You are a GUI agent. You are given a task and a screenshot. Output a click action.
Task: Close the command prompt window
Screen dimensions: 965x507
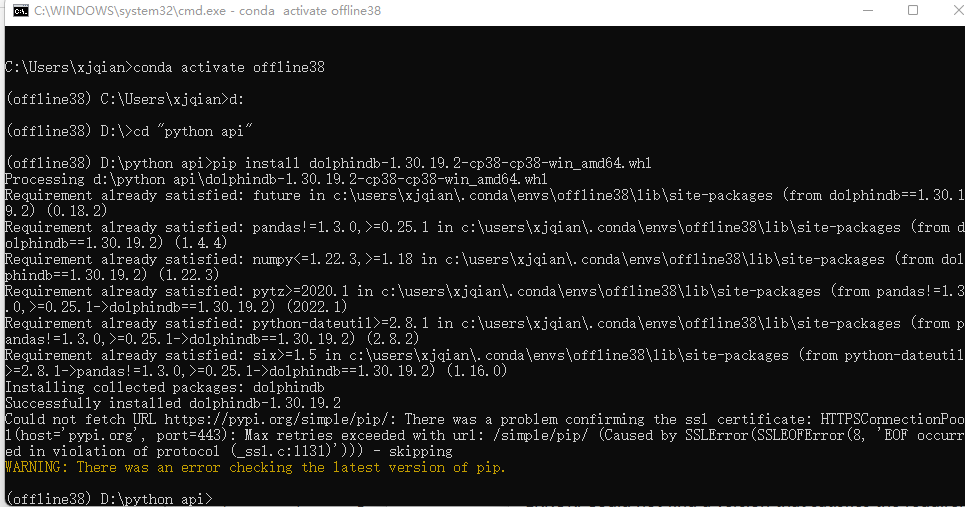coord(958,10)
